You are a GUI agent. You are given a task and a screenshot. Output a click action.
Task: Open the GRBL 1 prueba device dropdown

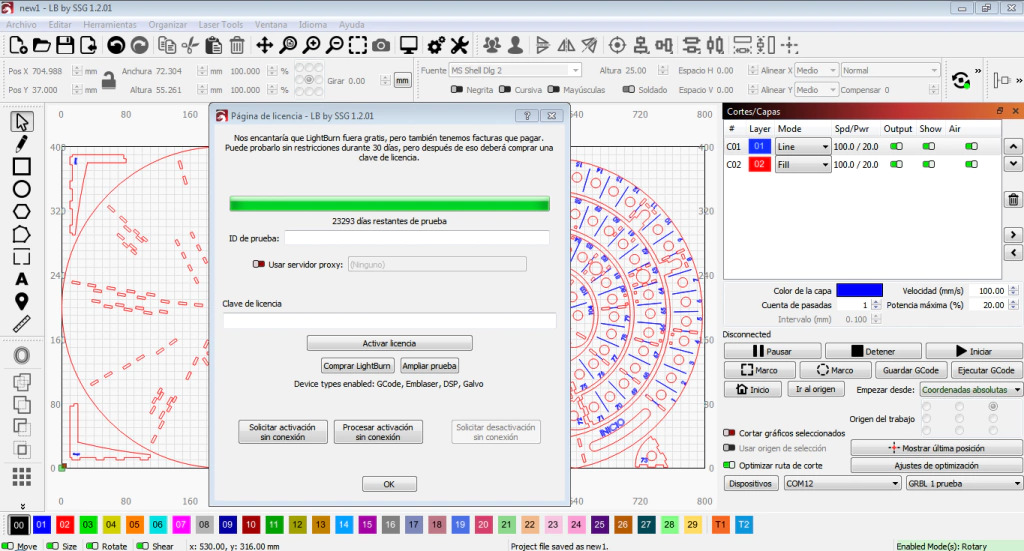pos(965,484)
